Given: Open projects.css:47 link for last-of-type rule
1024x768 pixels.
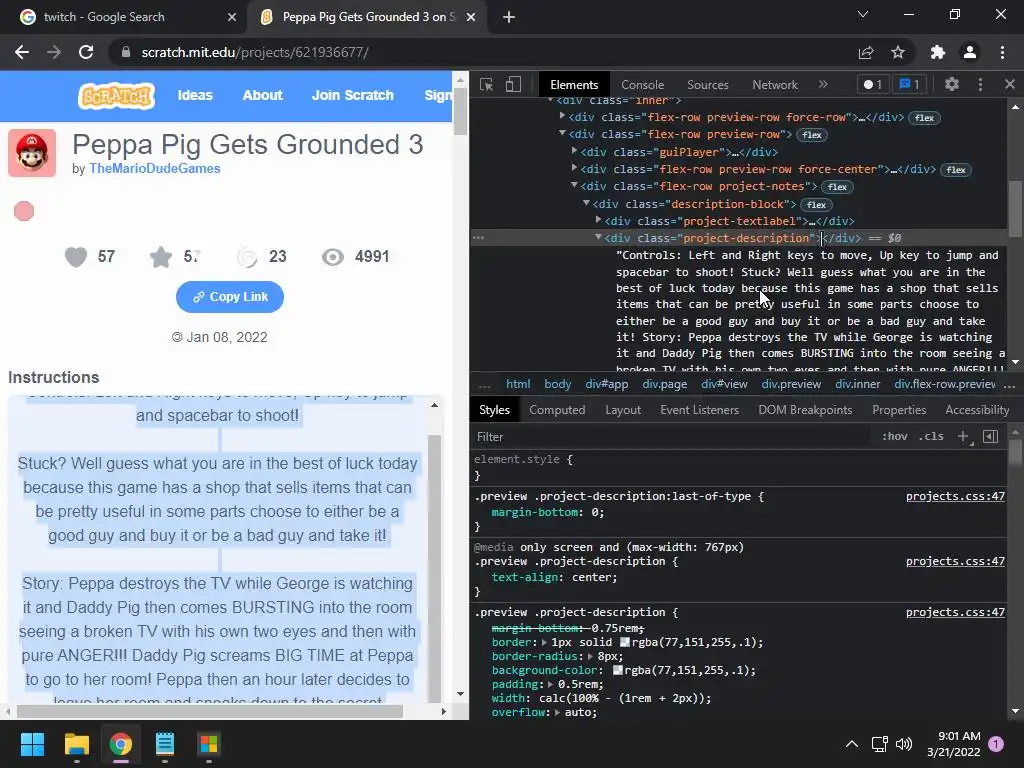Looking at the screenshot, I should tap(955, 496).
